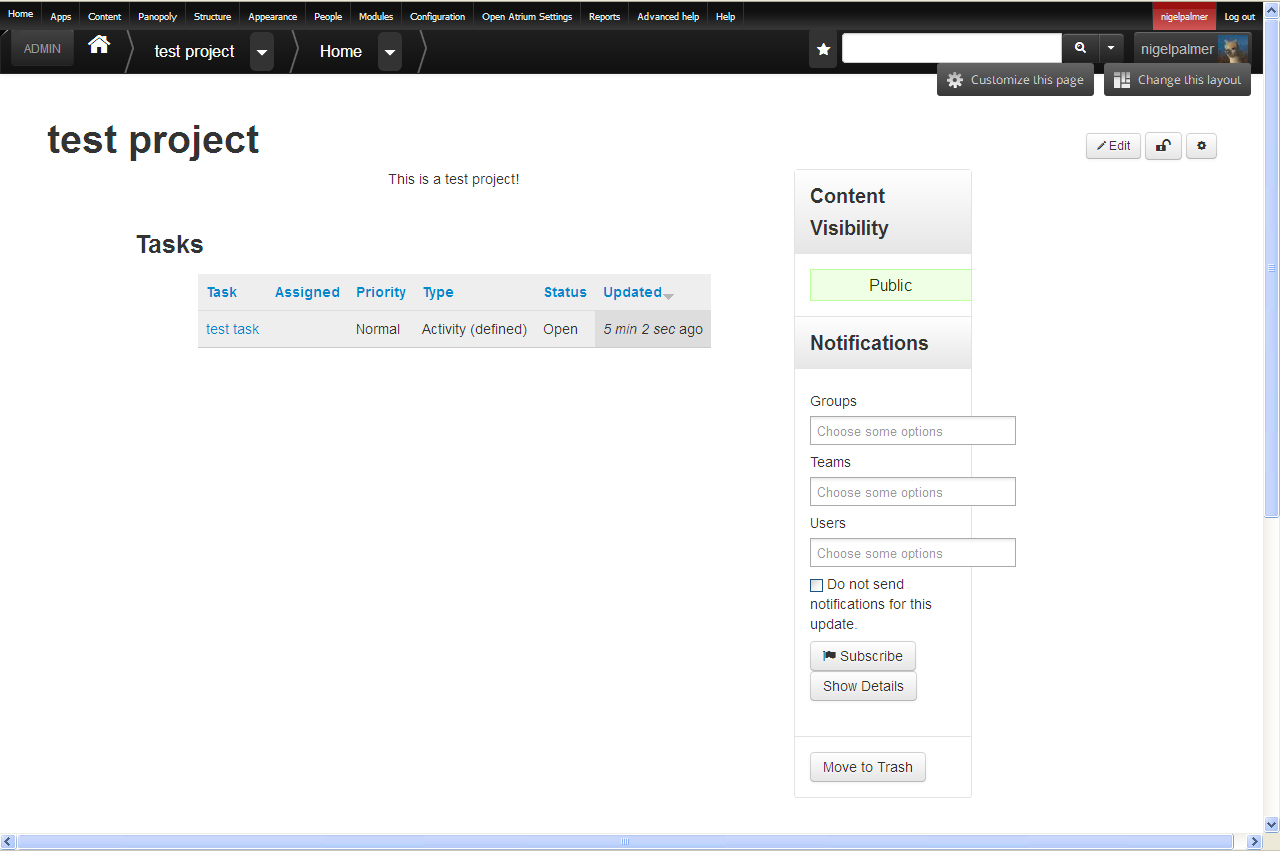Image resolution: width=1280 pixels, height=851 pixels.
Task: Open the search options dropdown arrow
Action: pos(1112,48)
